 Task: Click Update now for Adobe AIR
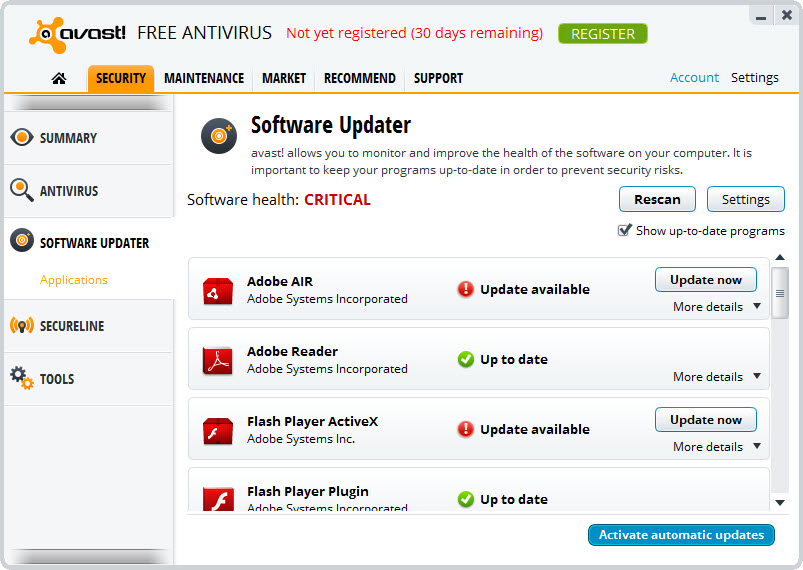pyautogui.click(x=706, y=280)
